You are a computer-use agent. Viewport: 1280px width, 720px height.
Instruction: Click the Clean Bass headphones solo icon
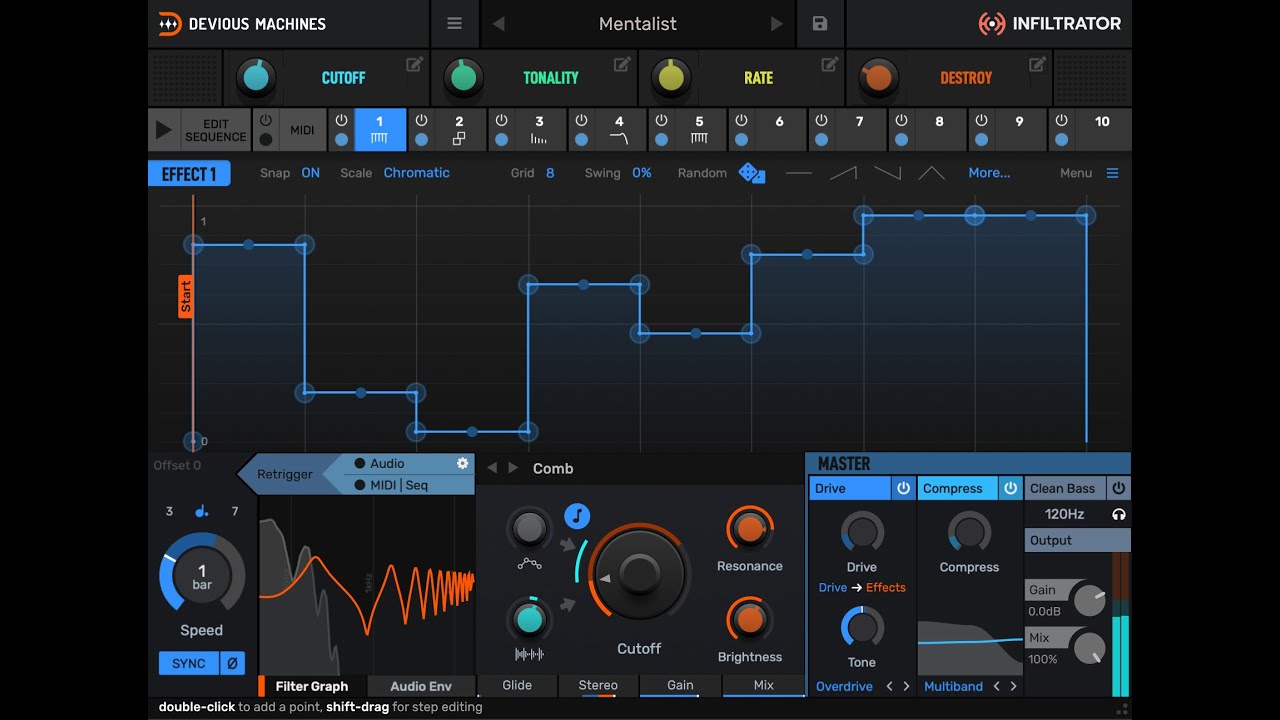tap(1118, 514)
